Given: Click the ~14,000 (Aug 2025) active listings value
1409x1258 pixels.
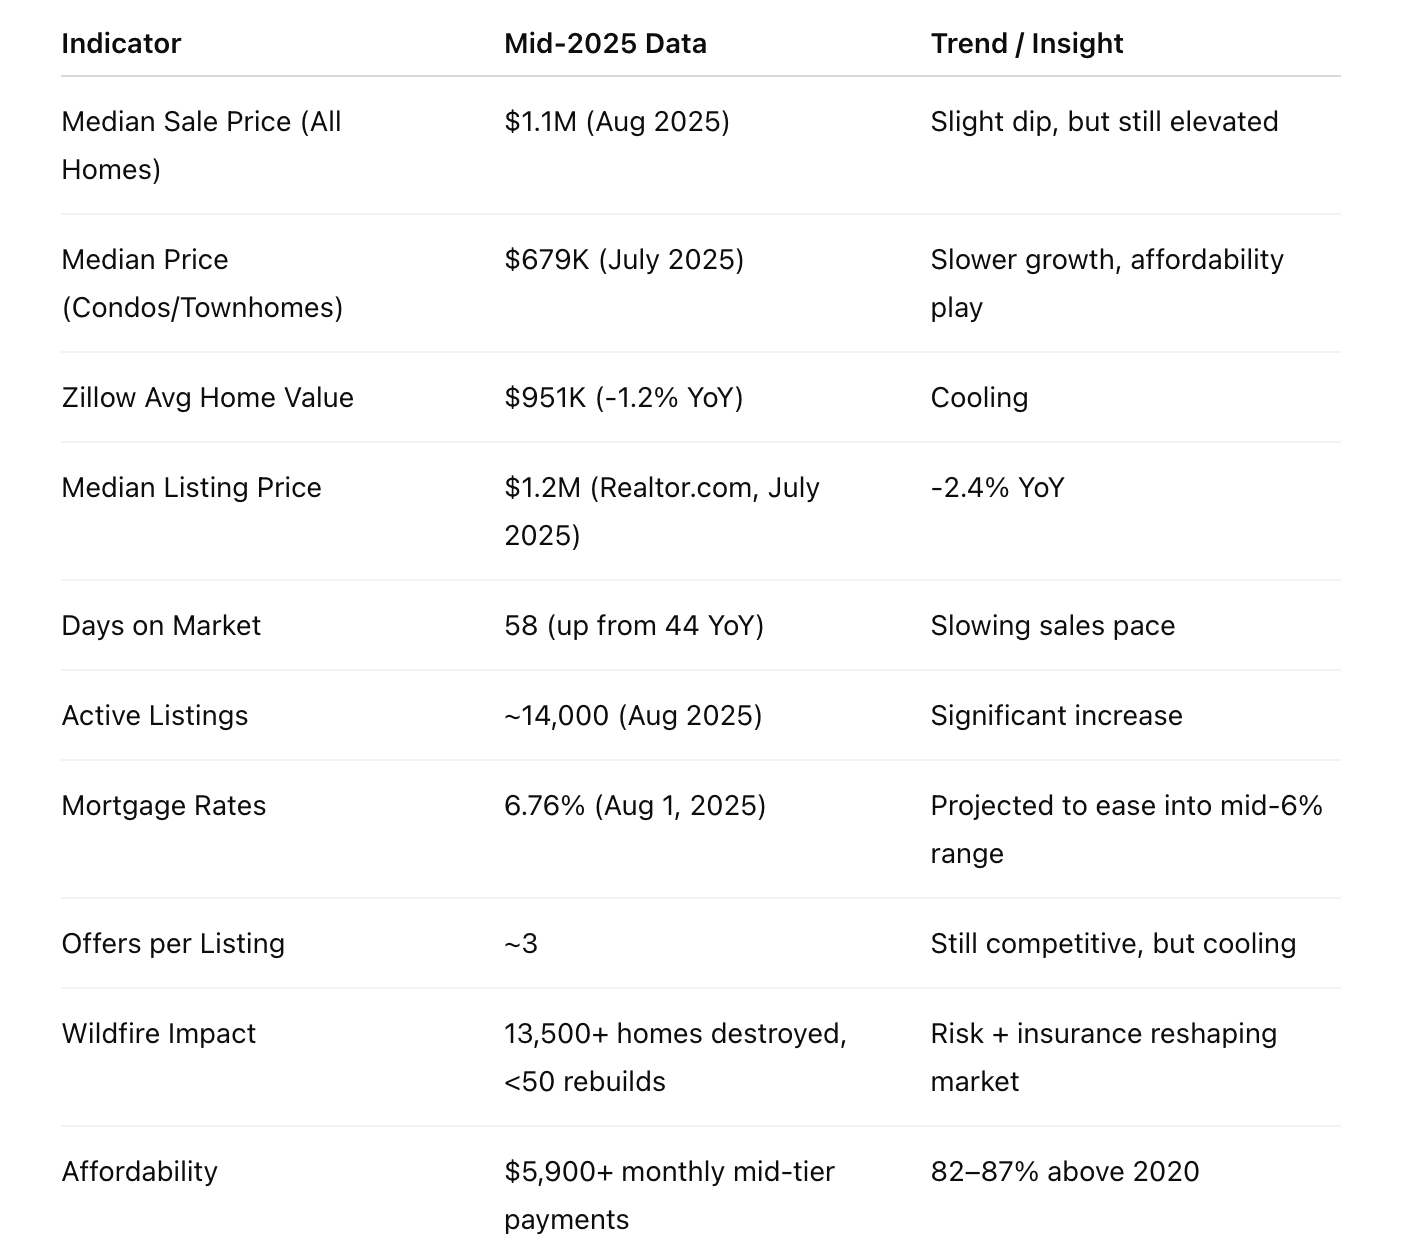Looking at the screenshot, I should tap(633, 716).
